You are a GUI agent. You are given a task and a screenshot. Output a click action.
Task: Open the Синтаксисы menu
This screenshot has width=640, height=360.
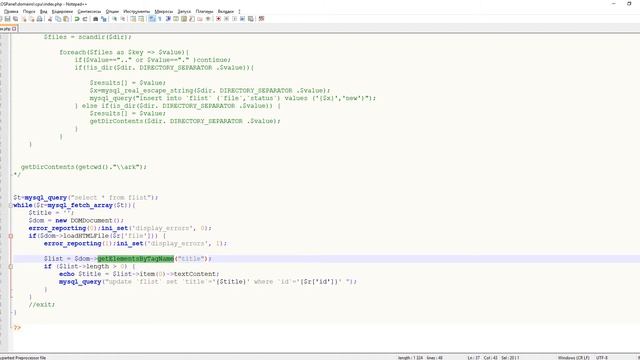point(89,11)
